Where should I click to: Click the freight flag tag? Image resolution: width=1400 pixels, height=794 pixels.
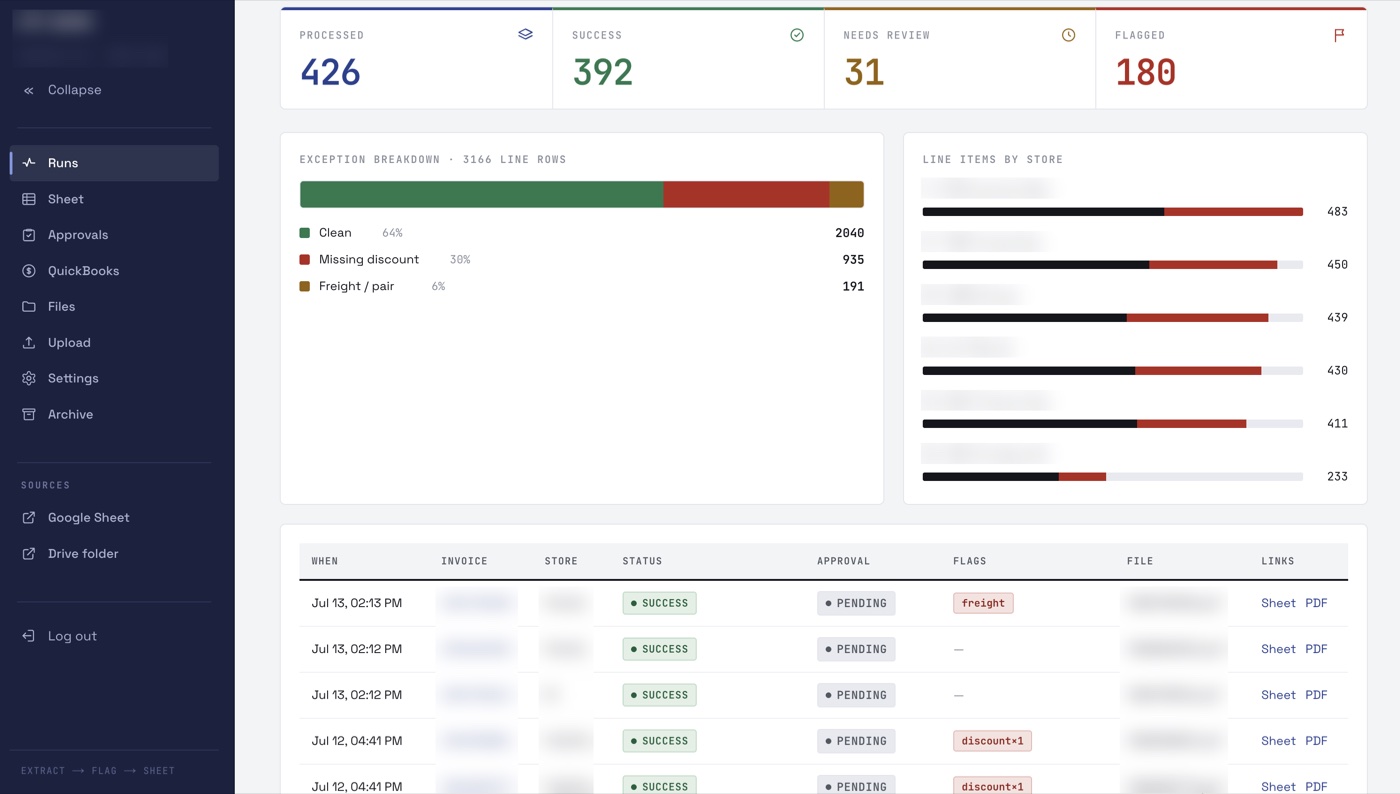[x=983, y=603]
